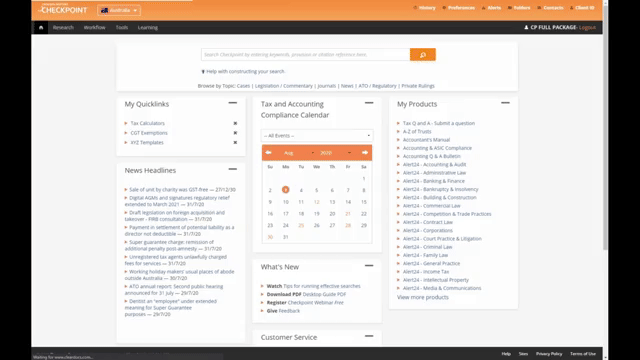Image resolution: width=640 pixels, height=360 pixels.
Task: Click into the Checkpoint search field
Action: click(305, 55)
